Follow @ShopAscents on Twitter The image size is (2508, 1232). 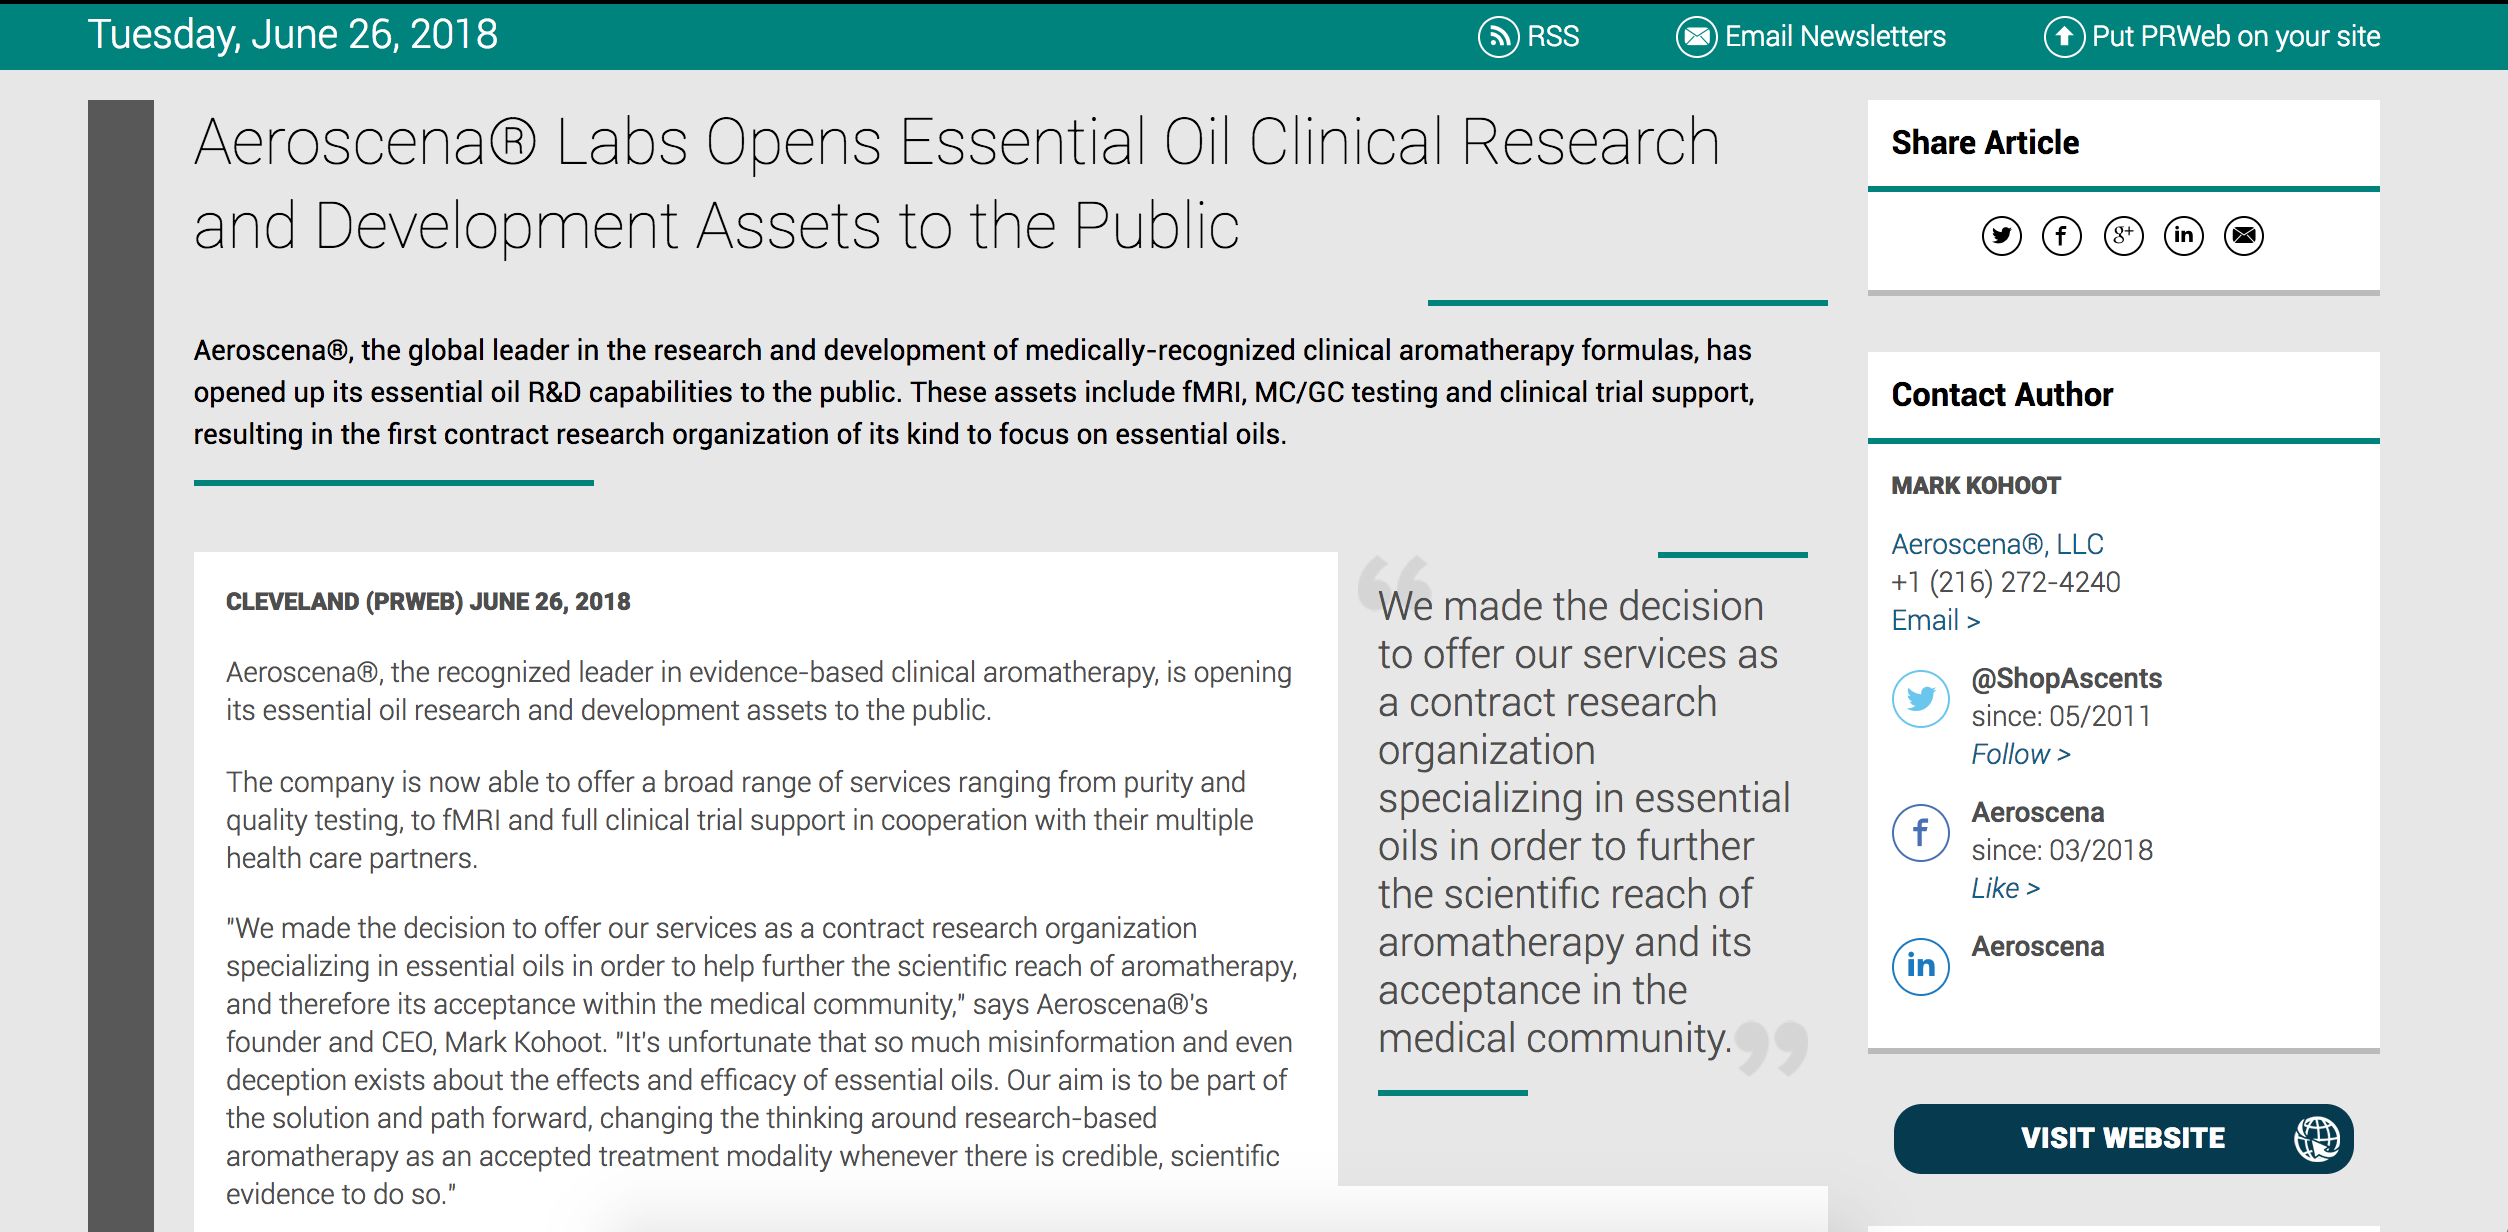(2020, 754)
